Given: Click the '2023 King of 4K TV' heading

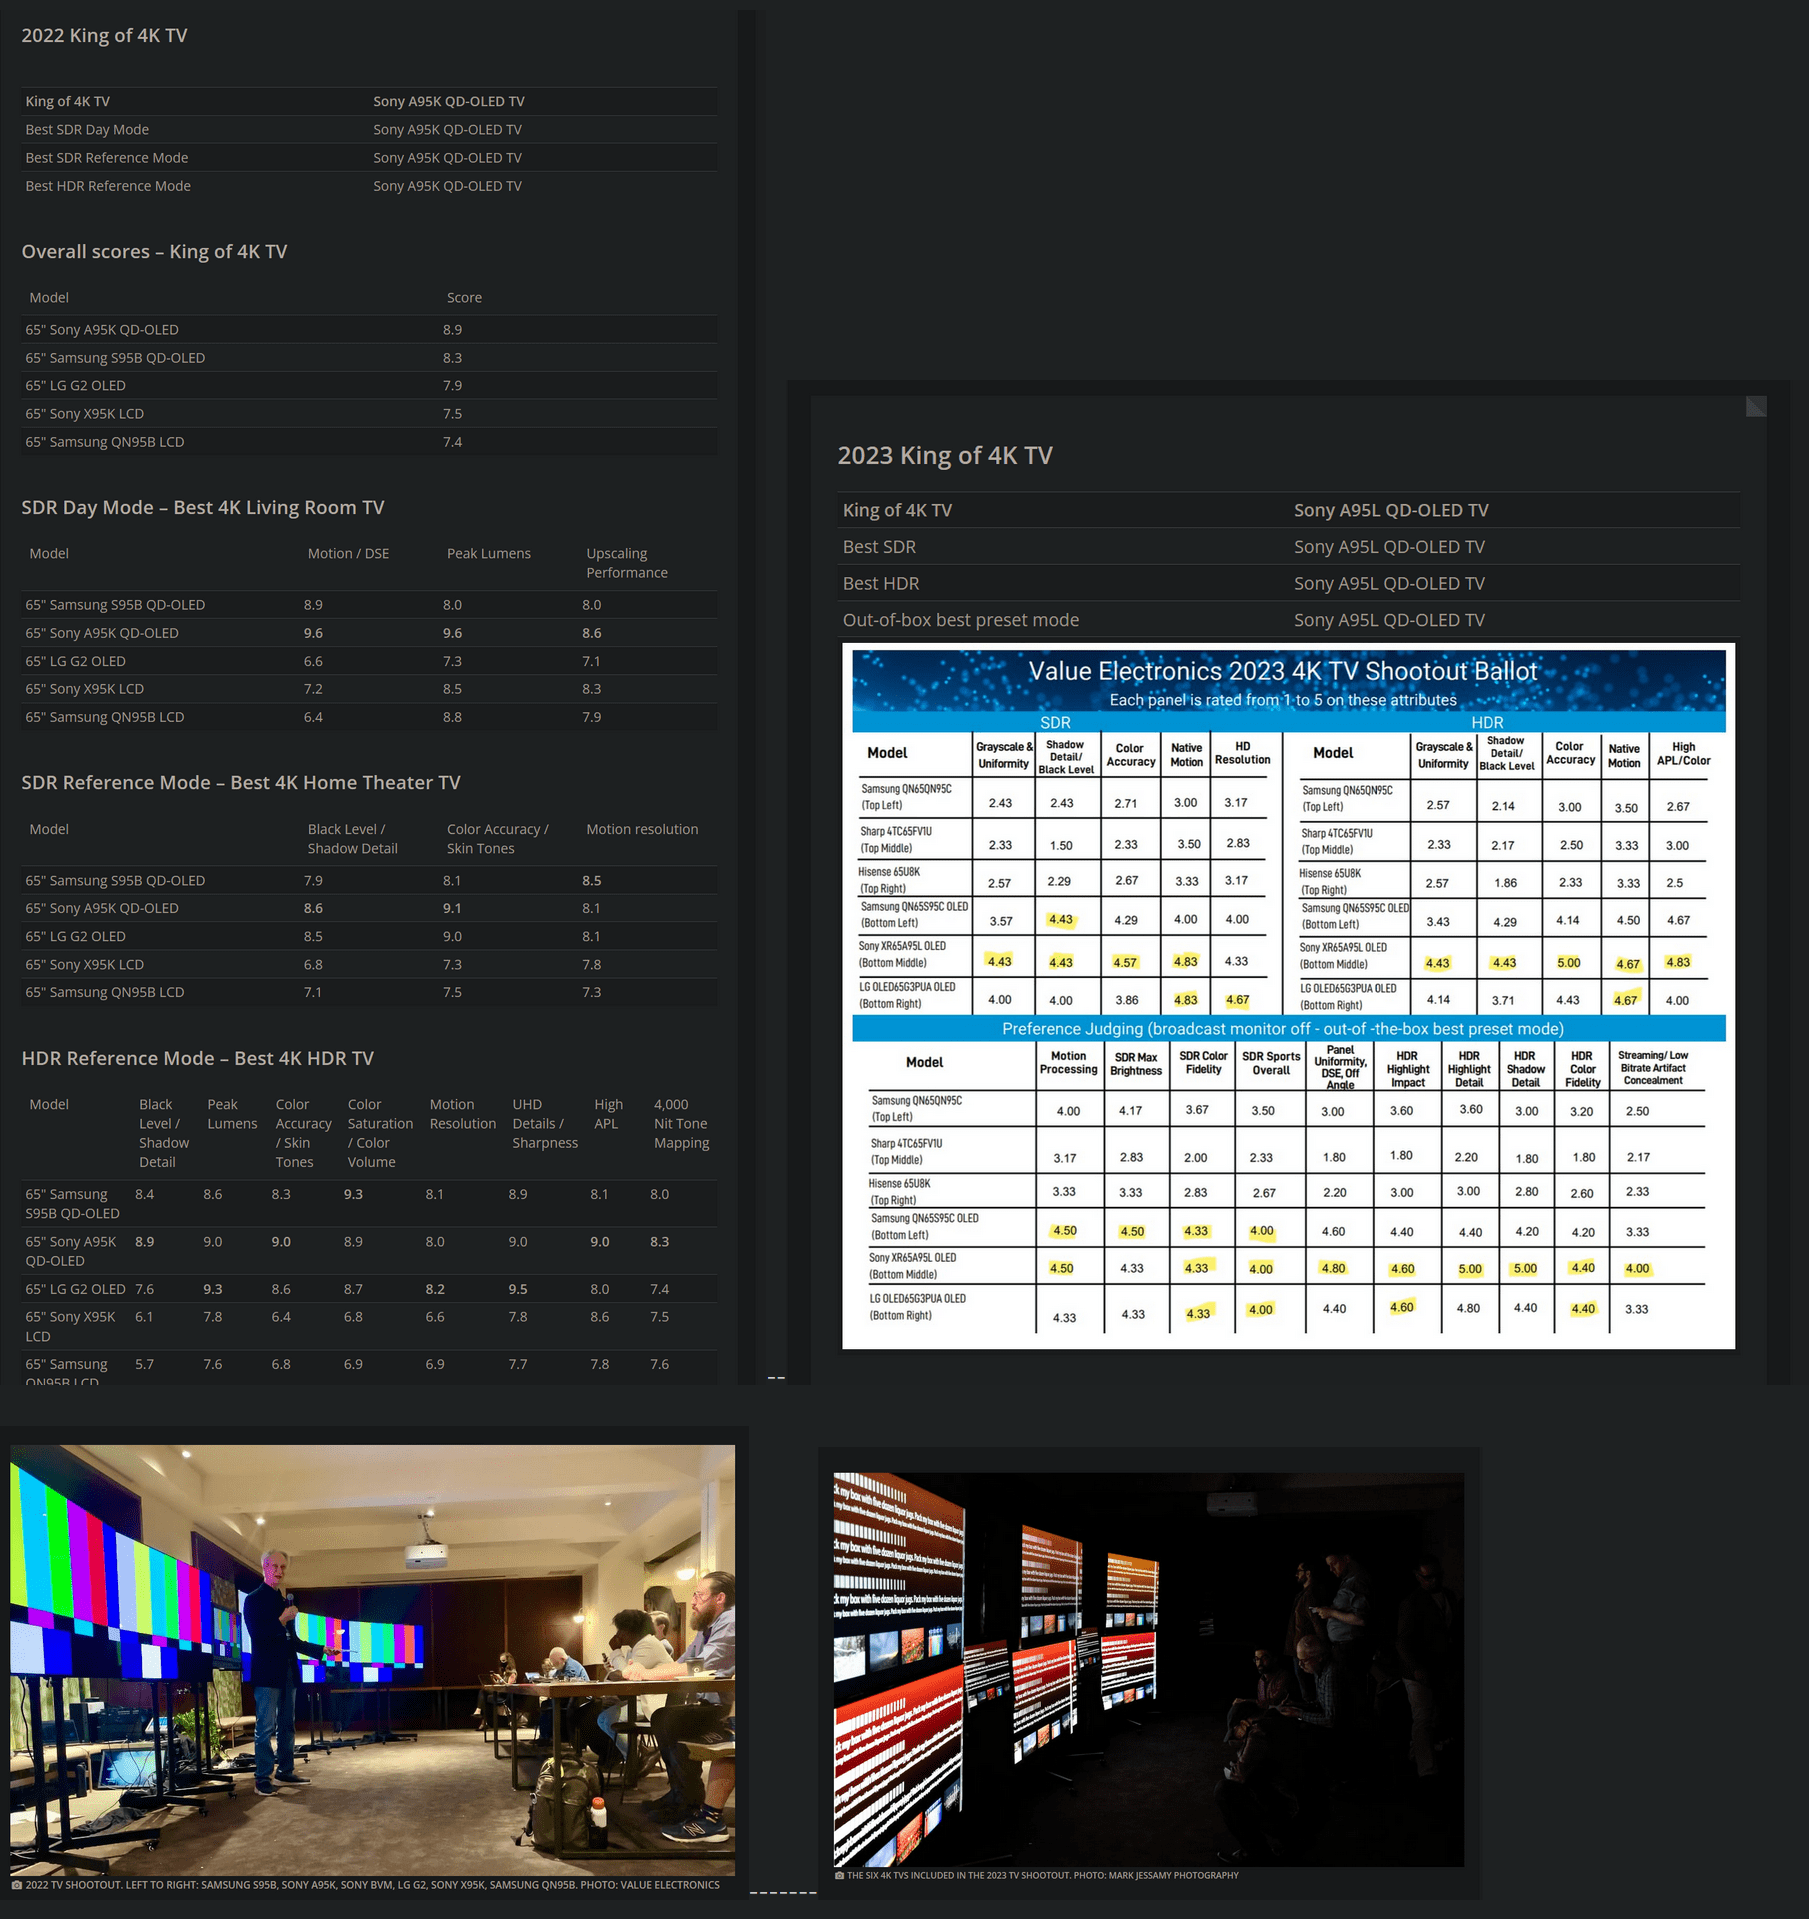Looking at the screenshot, I should pyautogui.click(x=945, y=456).
